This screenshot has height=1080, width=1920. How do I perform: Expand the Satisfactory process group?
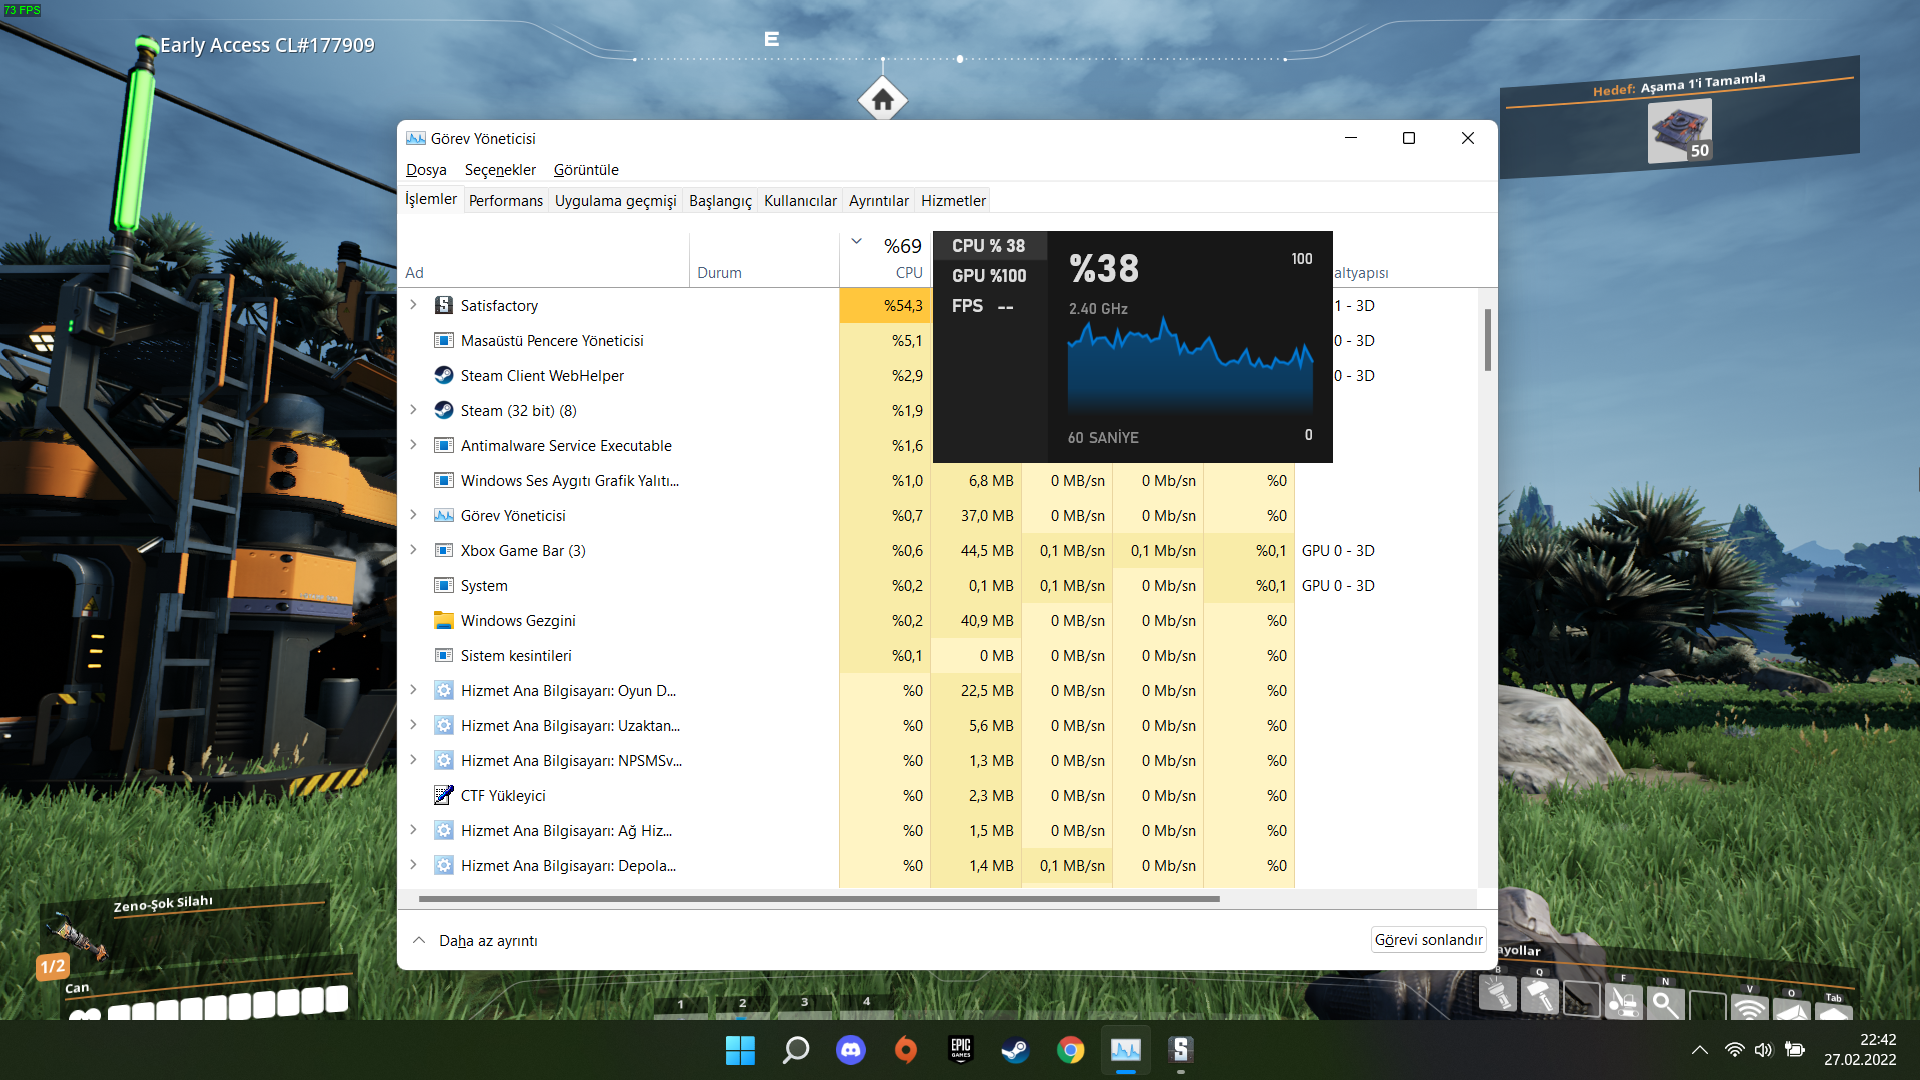coord(413,305)
